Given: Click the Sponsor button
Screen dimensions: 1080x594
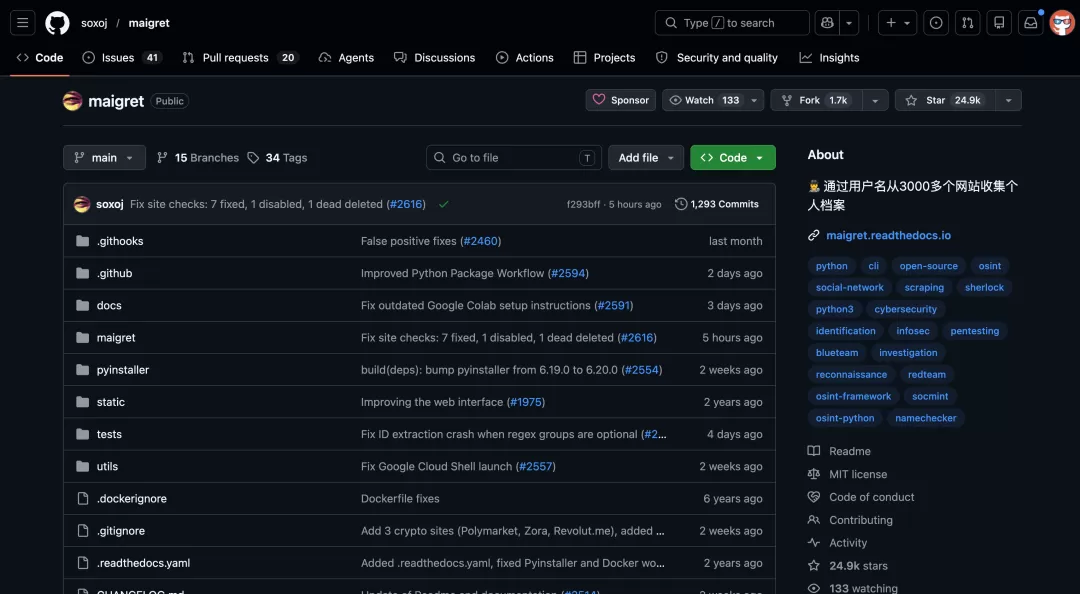Looking at the screenshot, I should click(x=621, y=101).
